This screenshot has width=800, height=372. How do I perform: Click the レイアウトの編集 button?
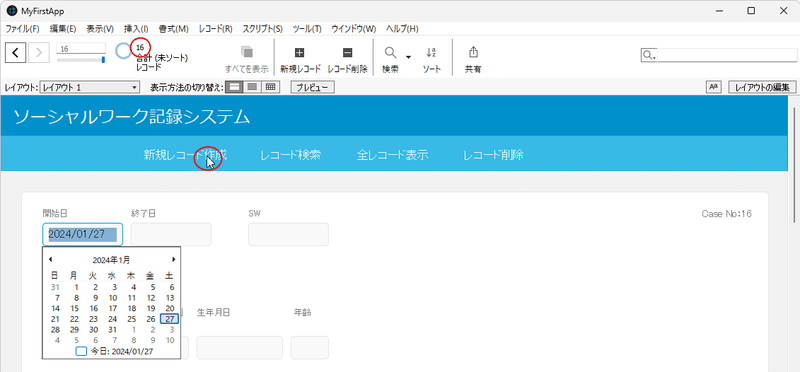(x=762, y=88)
